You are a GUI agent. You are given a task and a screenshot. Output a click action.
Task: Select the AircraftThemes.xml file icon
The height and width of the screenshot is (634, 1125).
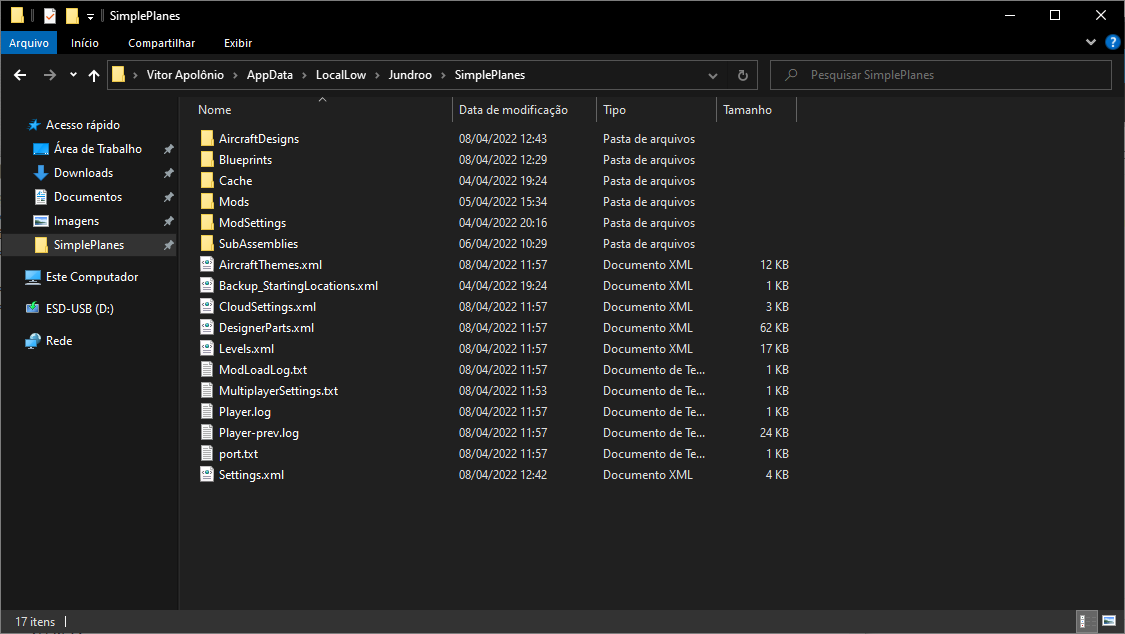coord(207,265)
